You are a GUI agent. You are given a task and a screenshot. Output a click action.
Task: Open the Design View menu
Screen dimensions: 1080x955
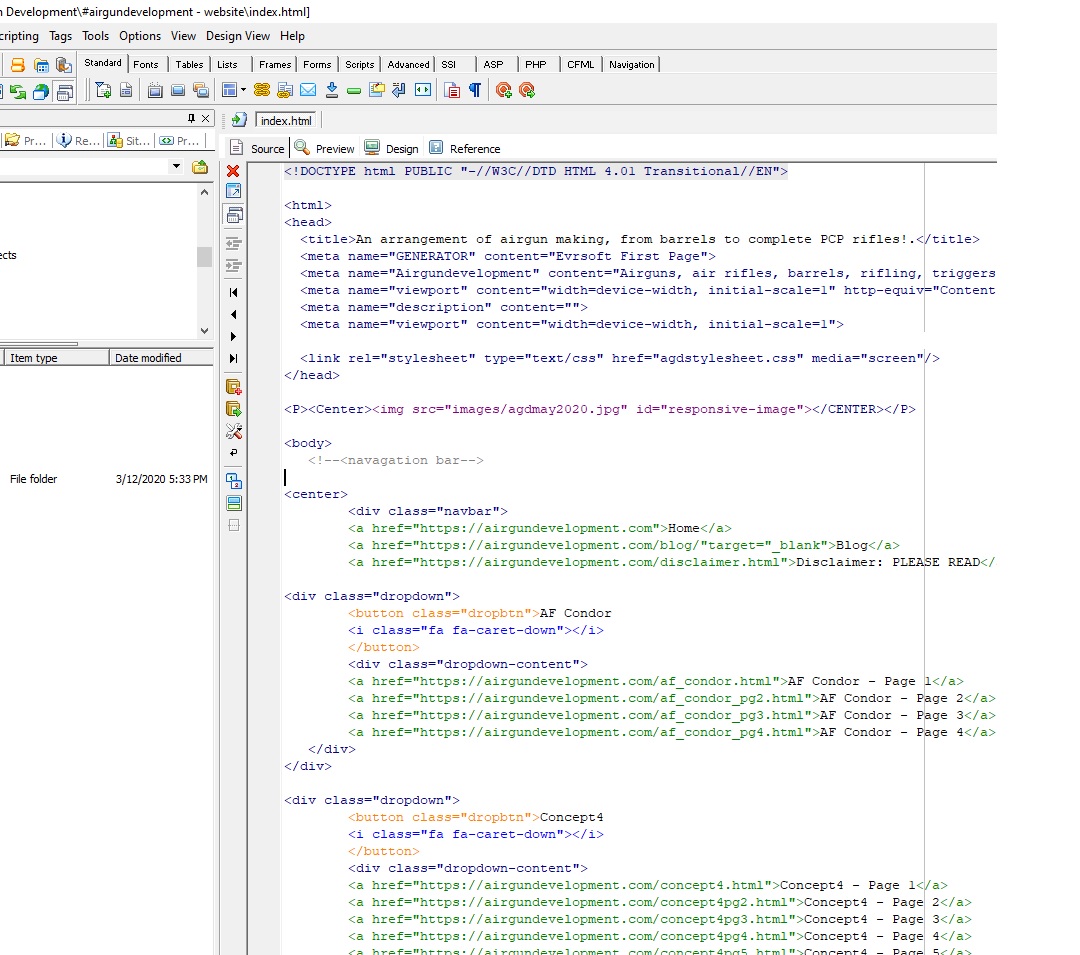(x=238, y=36)
